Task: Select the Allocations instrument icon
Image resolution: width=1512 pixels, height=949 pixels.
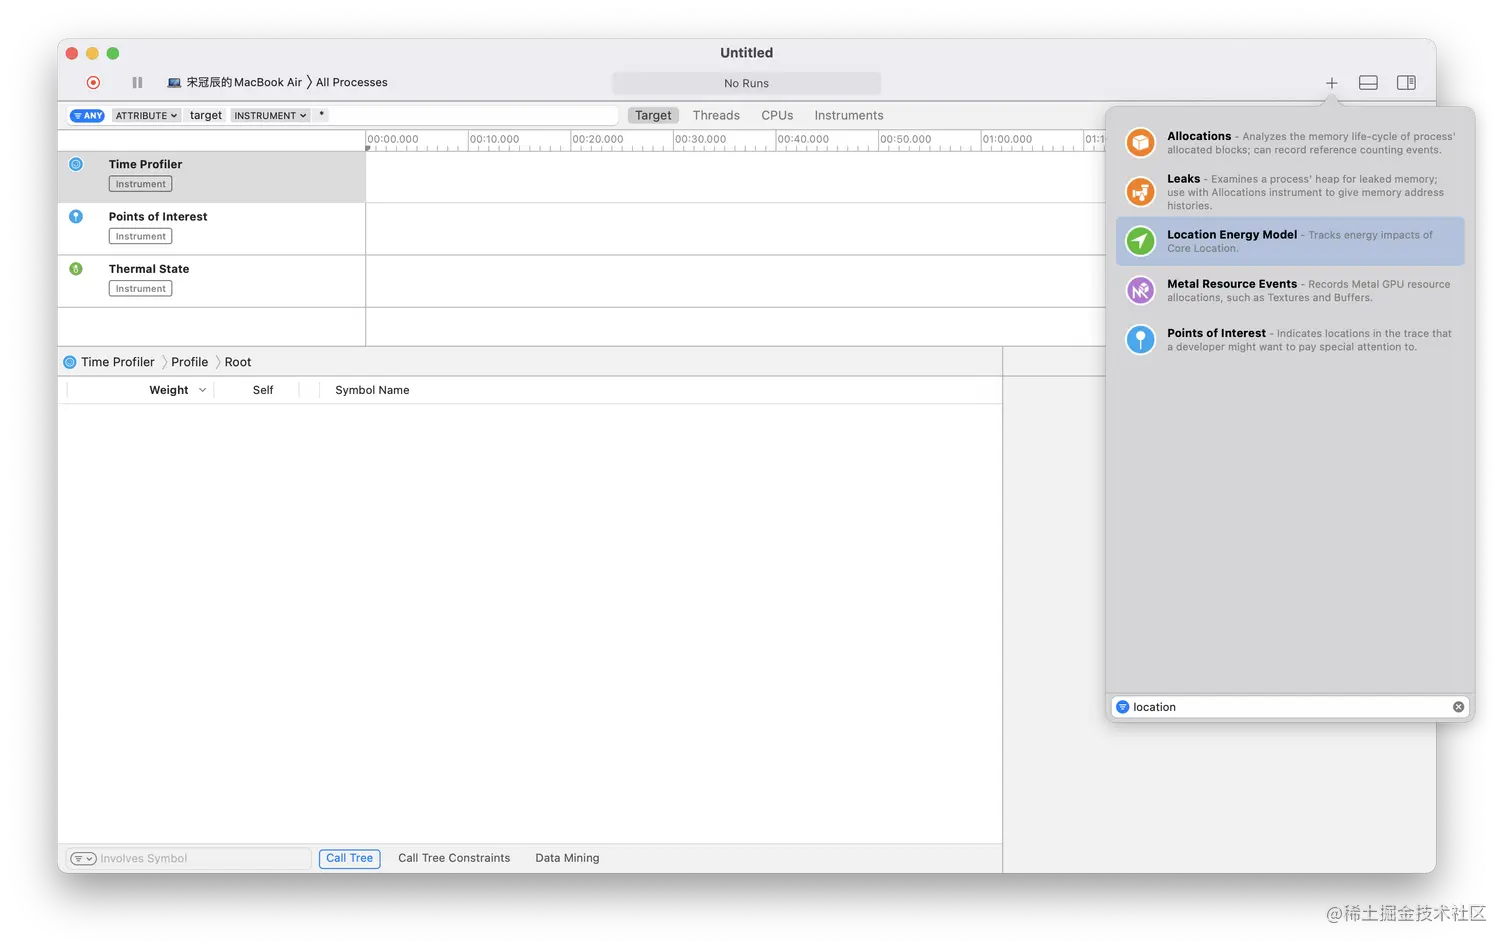Action: pos(1140,143)
